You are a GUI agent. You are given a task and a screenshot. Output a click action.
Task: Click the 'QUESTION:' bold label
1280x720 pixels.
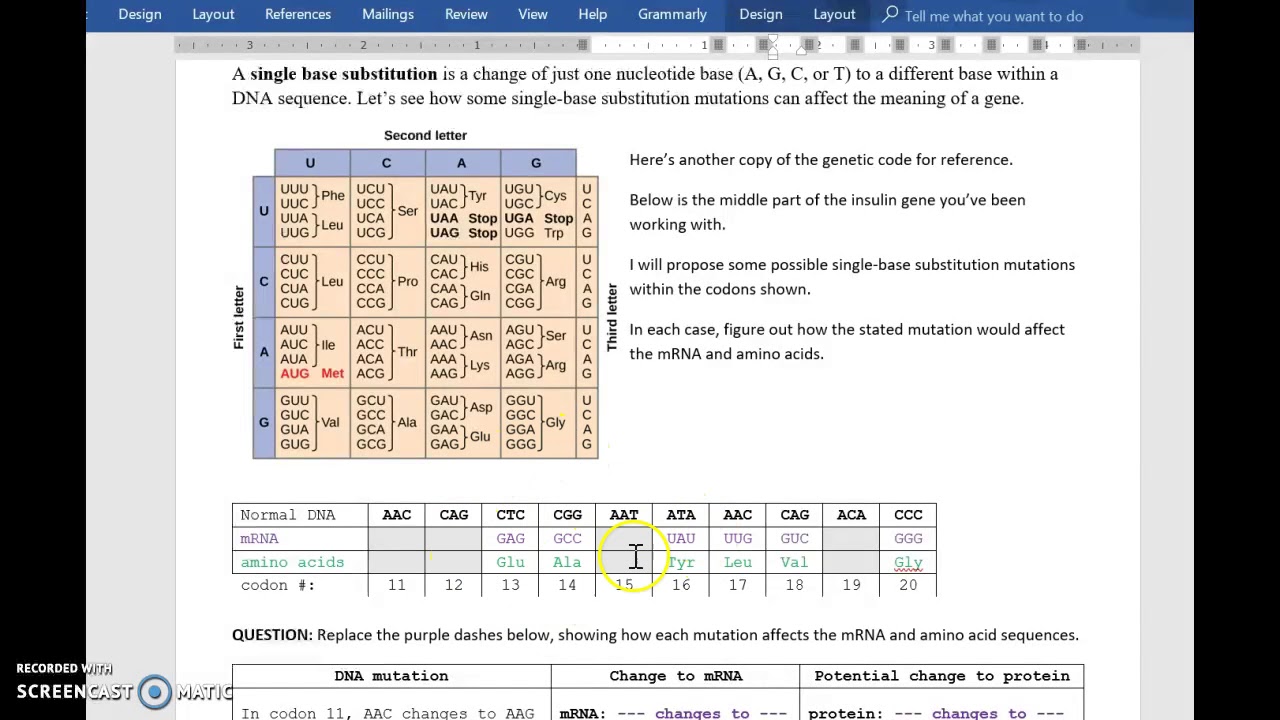[x=272, y=635]
